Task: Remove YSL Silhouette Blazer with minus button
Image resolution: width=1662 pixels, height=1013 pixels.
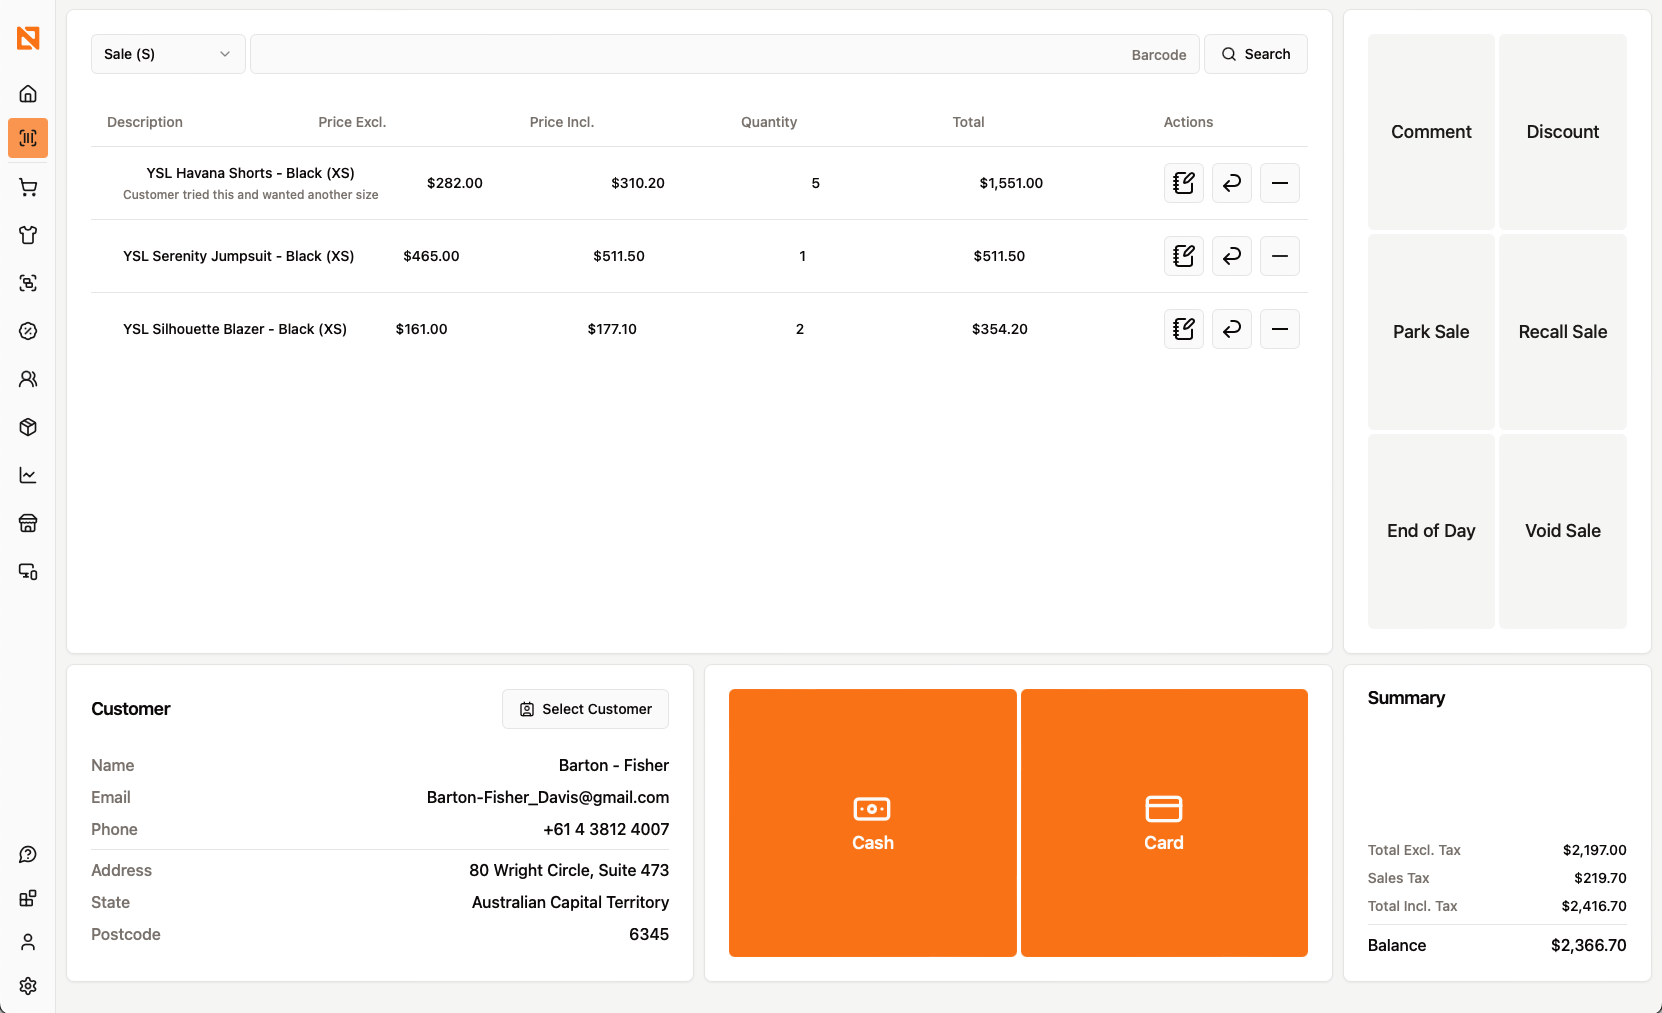Action: [1279, 329]
